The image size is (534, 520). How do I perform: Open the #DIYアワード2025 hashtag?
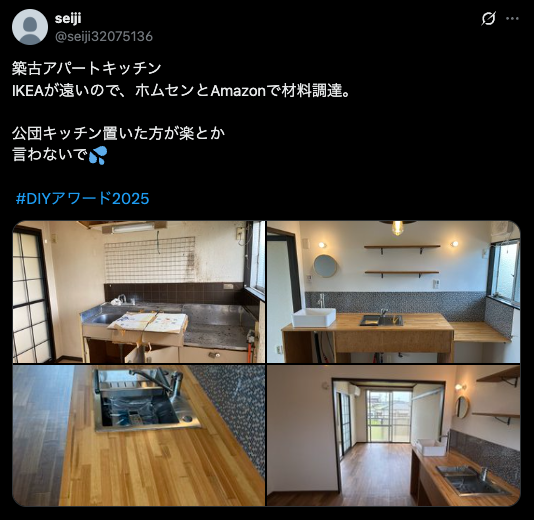82,199
